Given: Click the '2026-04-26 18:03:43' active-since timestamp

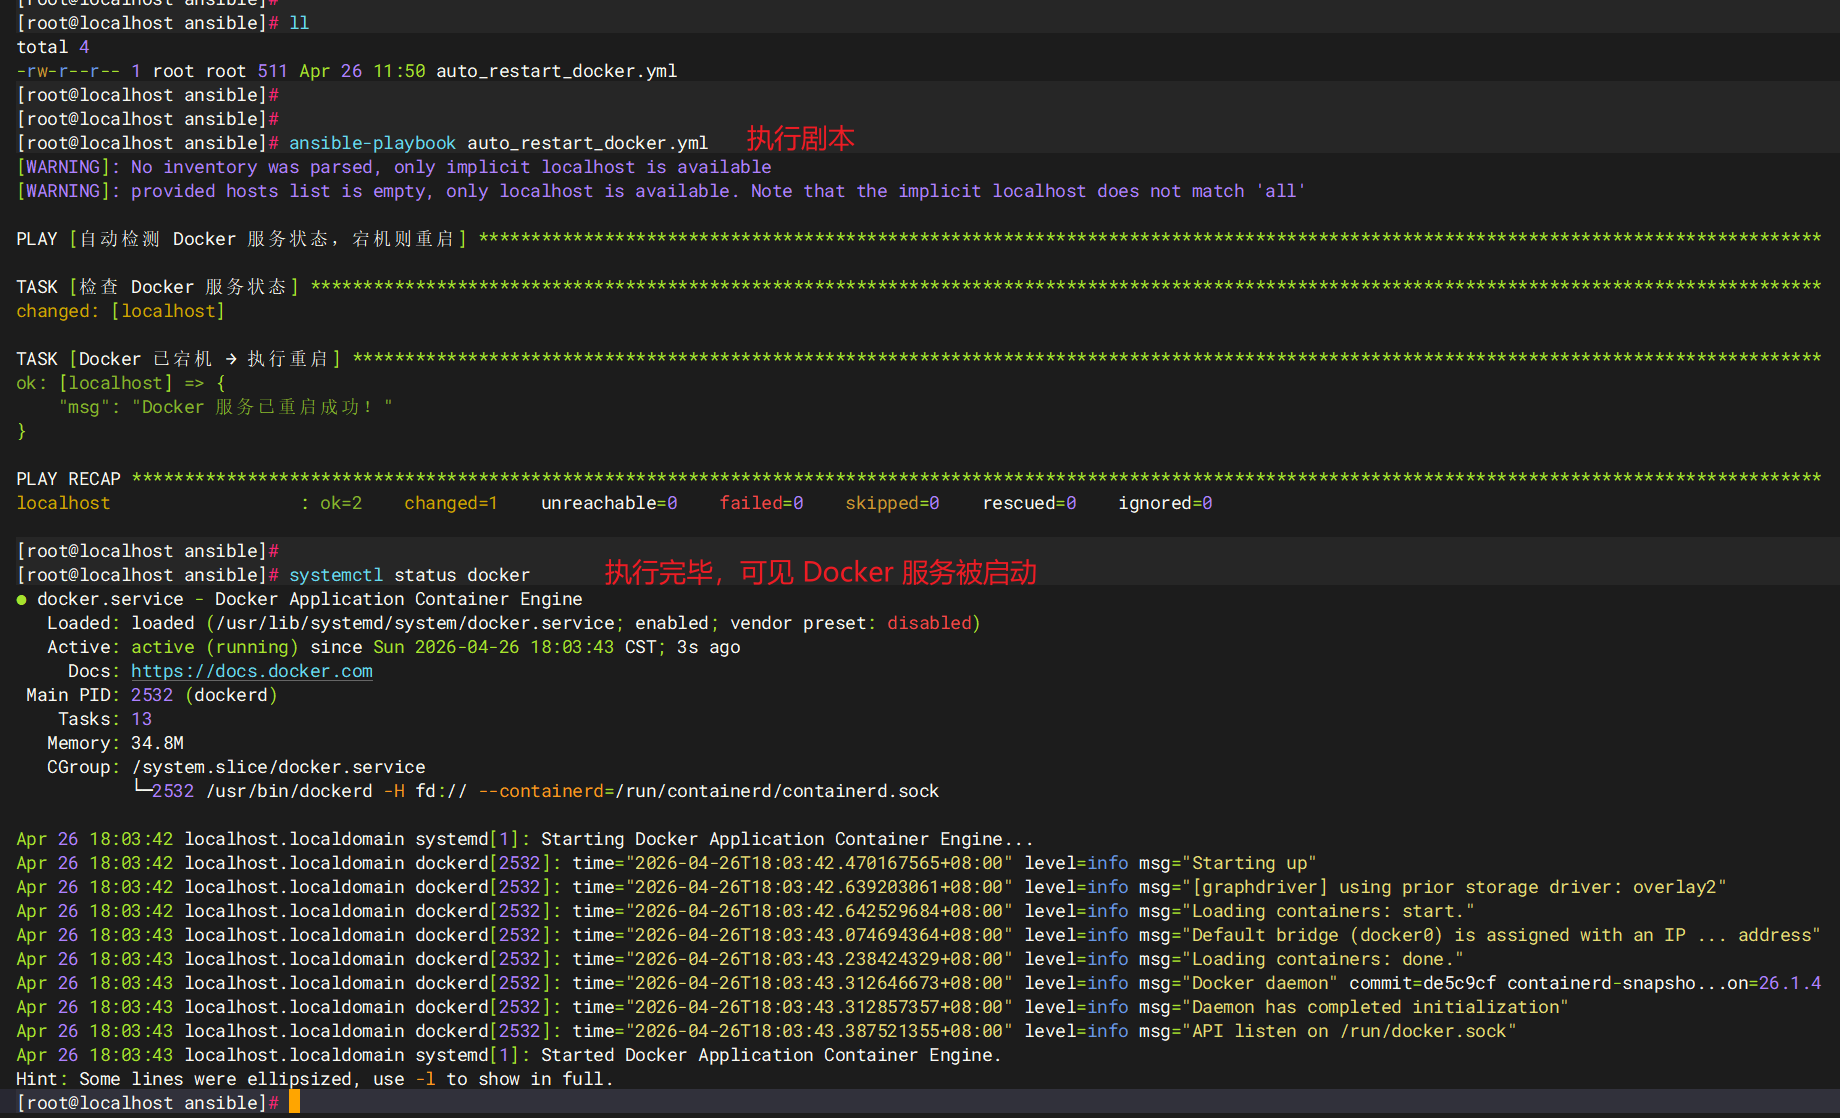Looking at the screenshot, I should pos(514,647).
